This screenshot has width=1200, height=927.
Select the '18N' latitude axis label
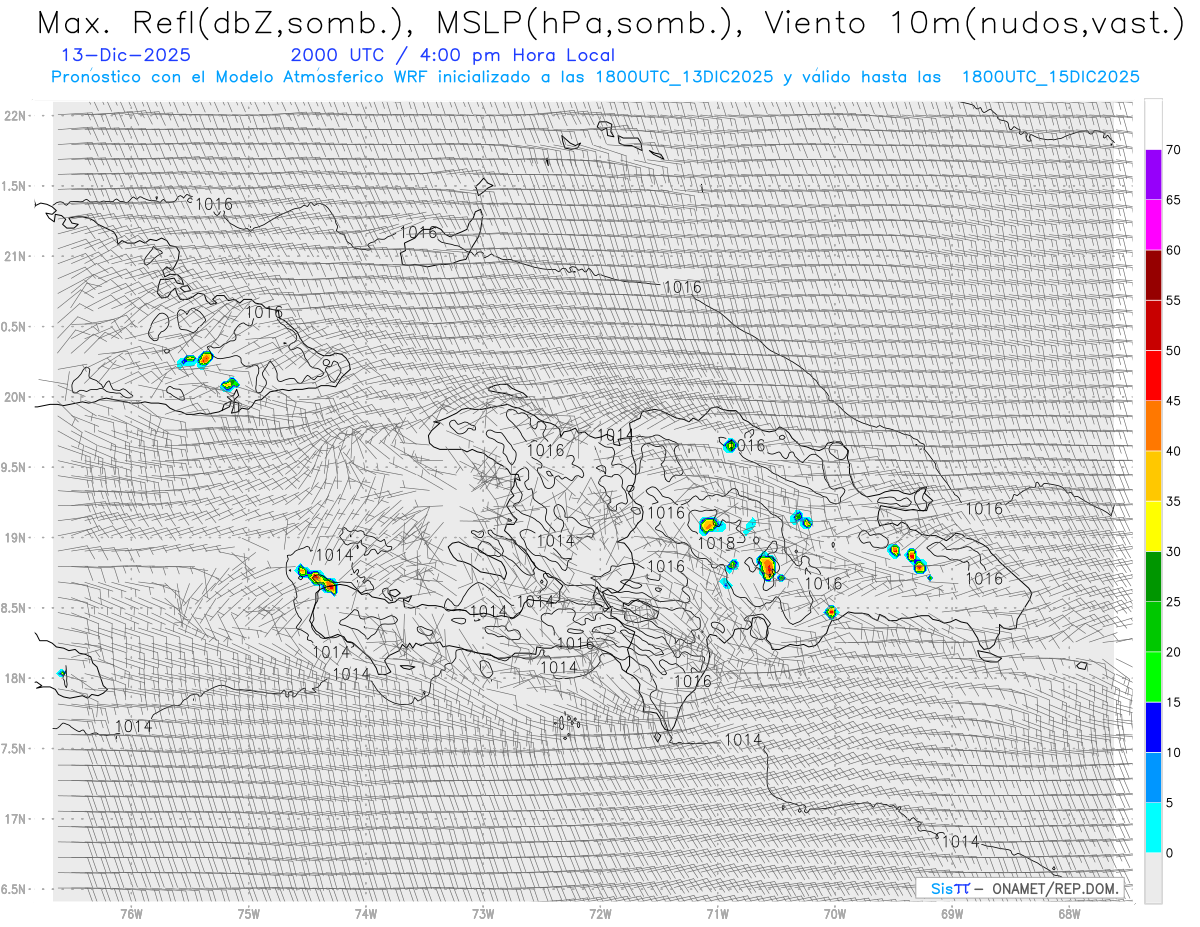pyautogui.click(x=16, y=678)
